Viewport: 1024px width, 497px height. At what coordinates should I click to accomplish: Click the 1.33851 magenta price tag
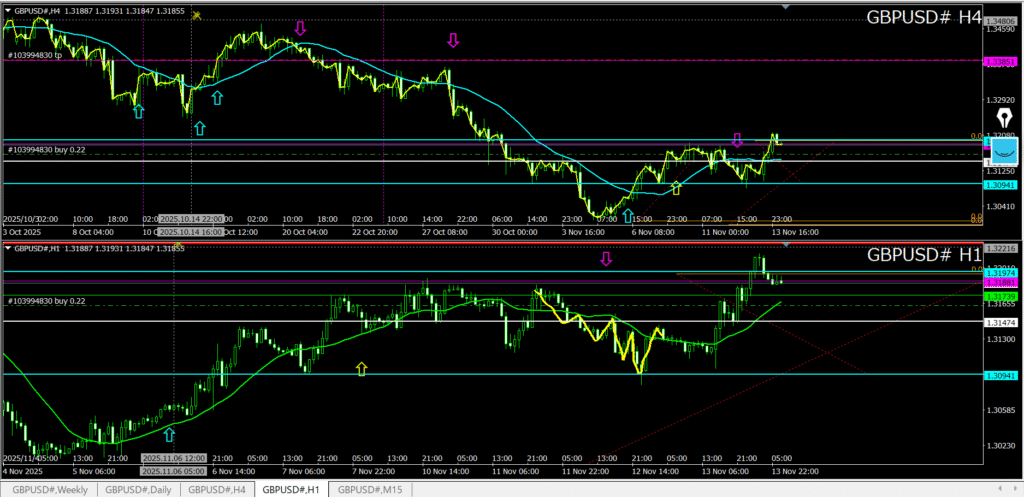[1000, 62]
